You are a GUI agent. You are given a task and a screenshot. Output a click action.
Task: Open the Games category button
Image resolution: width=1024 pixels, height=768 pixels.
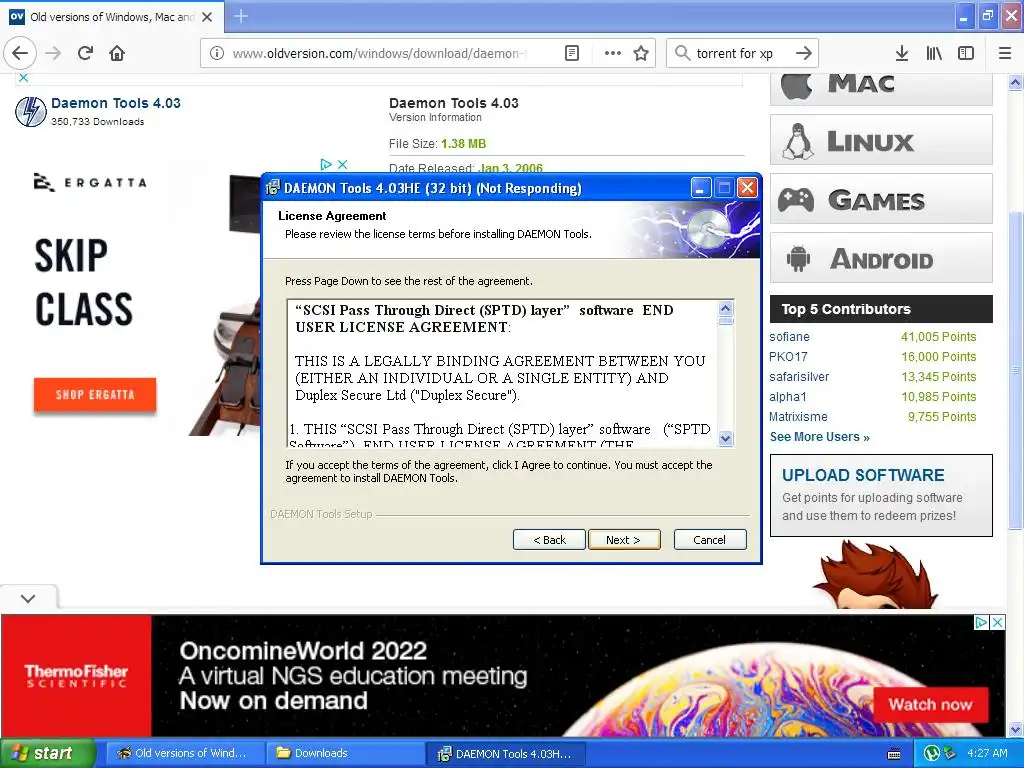tap(881, 199)
